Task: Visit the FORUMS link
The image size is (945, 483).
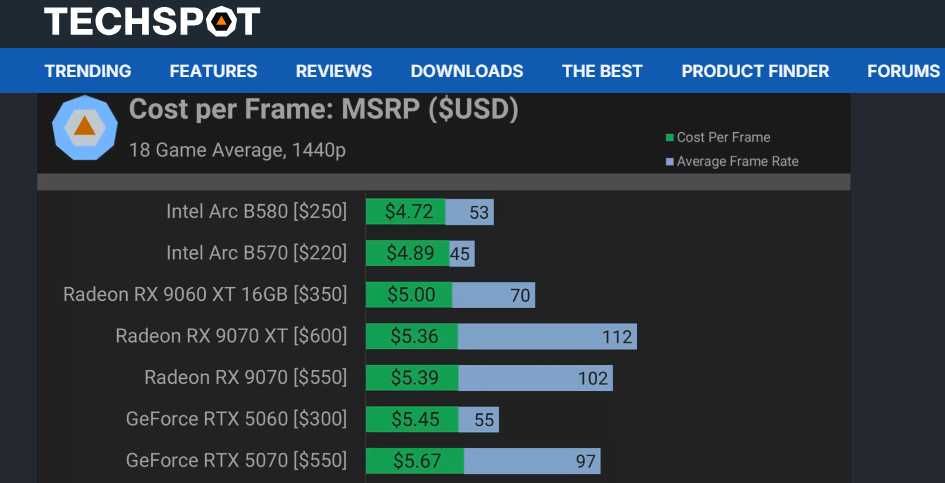Action: (x=903, y=71)
